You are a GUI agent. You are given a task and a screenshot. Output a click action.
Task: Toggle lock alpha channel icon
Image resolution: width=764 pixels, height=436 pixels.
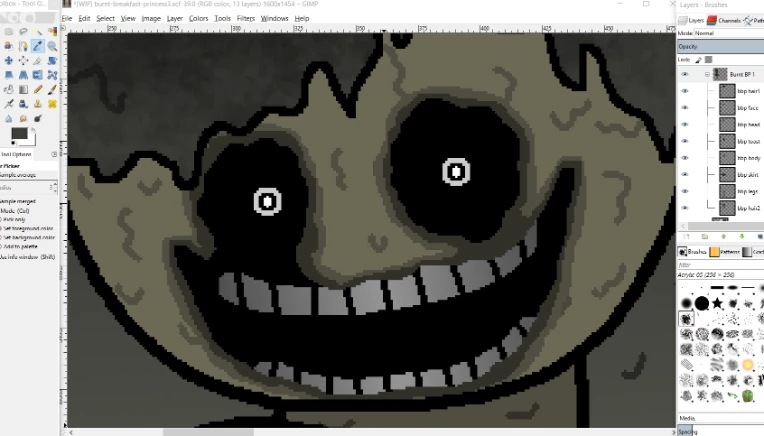tap(708, 59)
